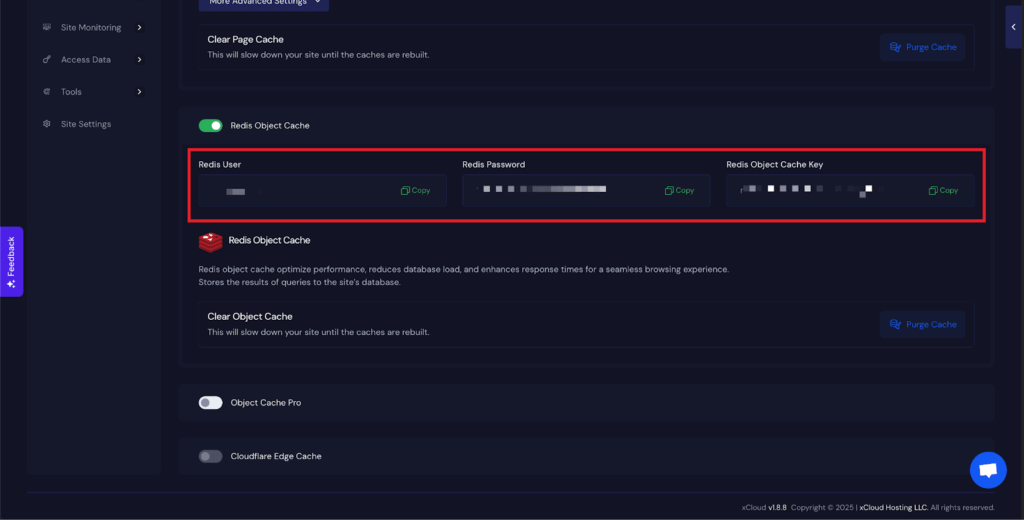Copy the Redis Password value

[679, 190]
